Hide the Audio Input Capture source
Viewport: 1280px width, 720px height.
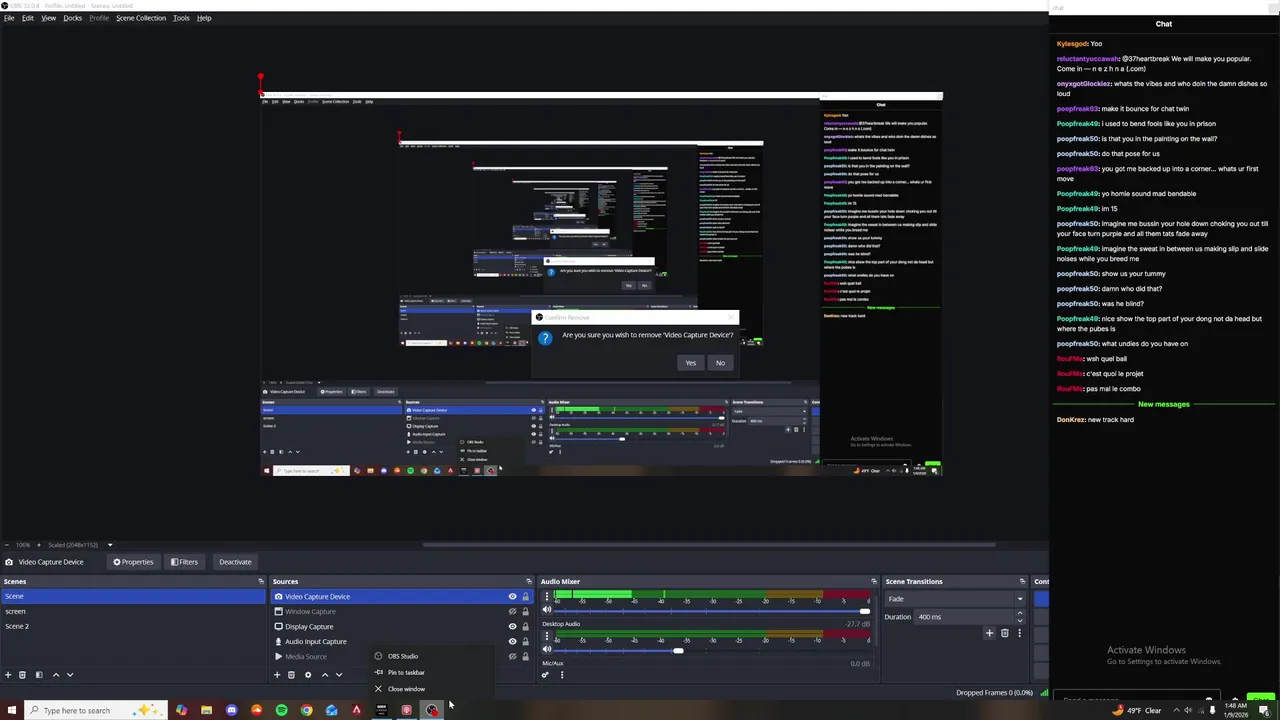pos(512,642)
